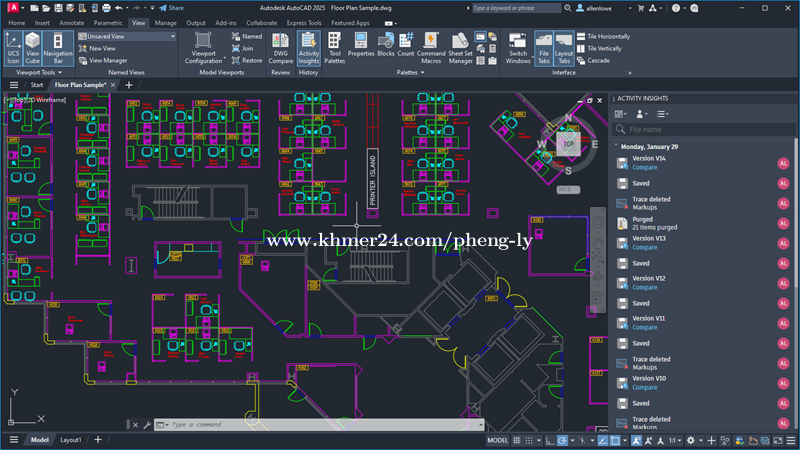Click Compare under Version V14
800x450 pixels.
645,168
